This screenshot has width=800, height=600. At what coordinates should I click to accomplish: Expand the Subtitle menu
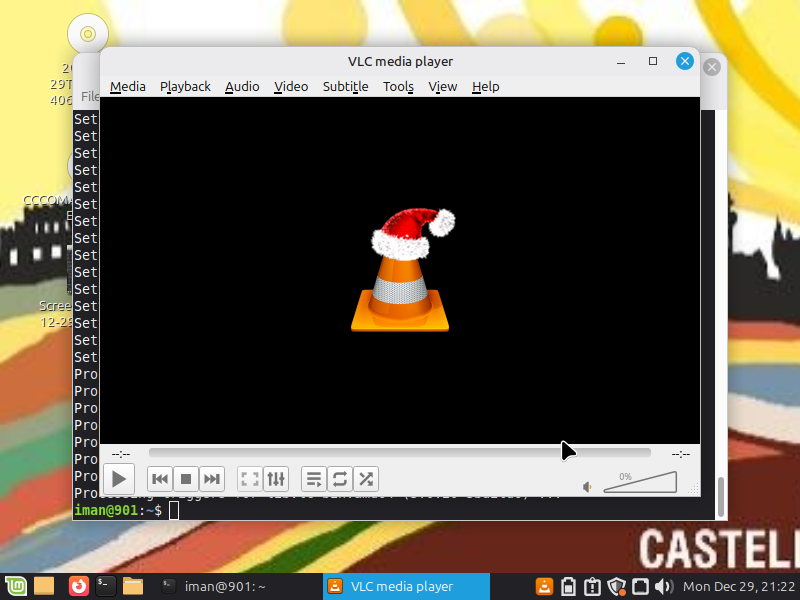[345, 87]
